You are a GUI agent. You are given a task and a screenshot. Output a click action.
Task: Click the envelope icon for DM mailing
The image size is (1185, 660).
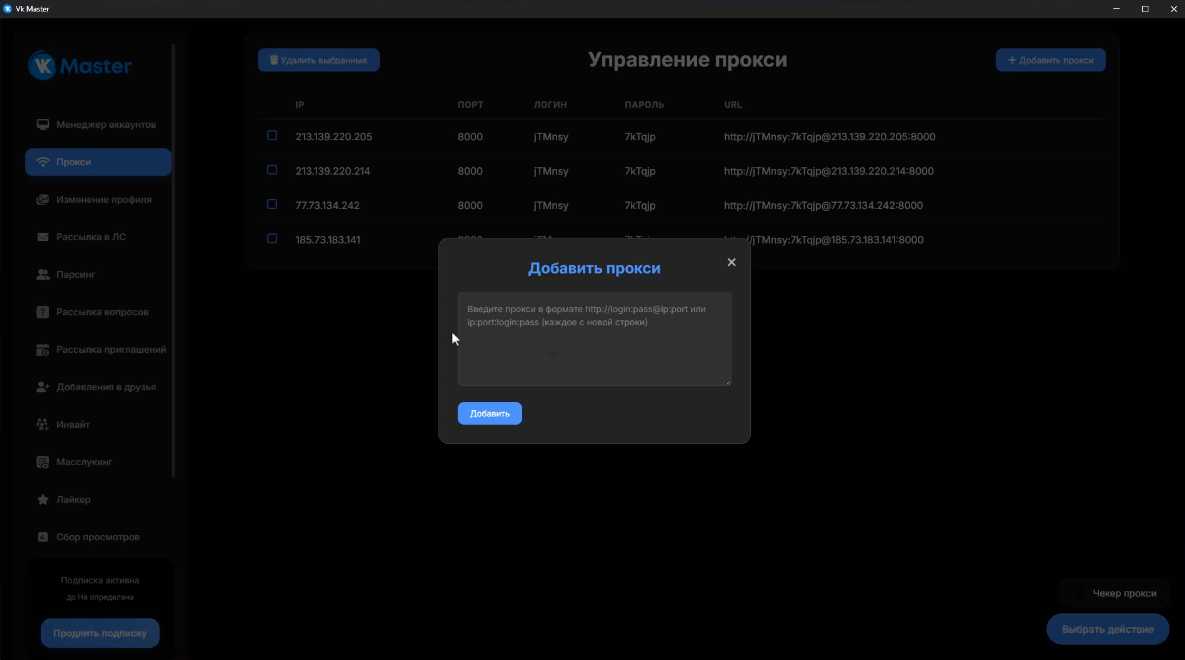coord(43,237)
